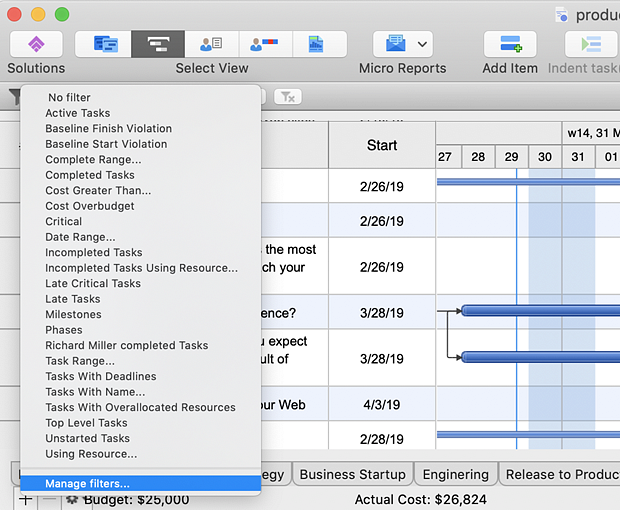The image size is (620, 510).
Task: Open the Business Startup tab
Action: click(353, 474)
